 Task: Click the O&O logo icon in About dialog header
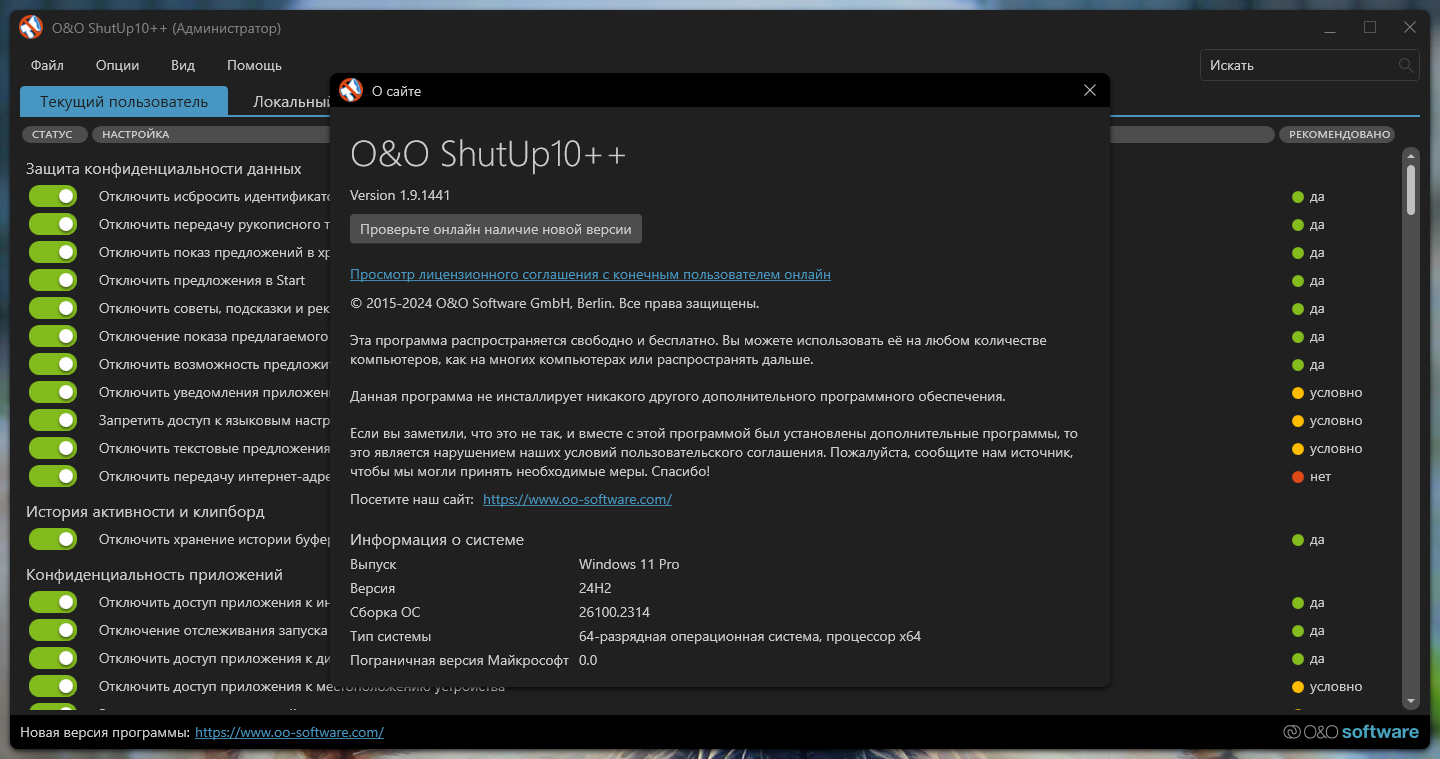pos(351,90)
